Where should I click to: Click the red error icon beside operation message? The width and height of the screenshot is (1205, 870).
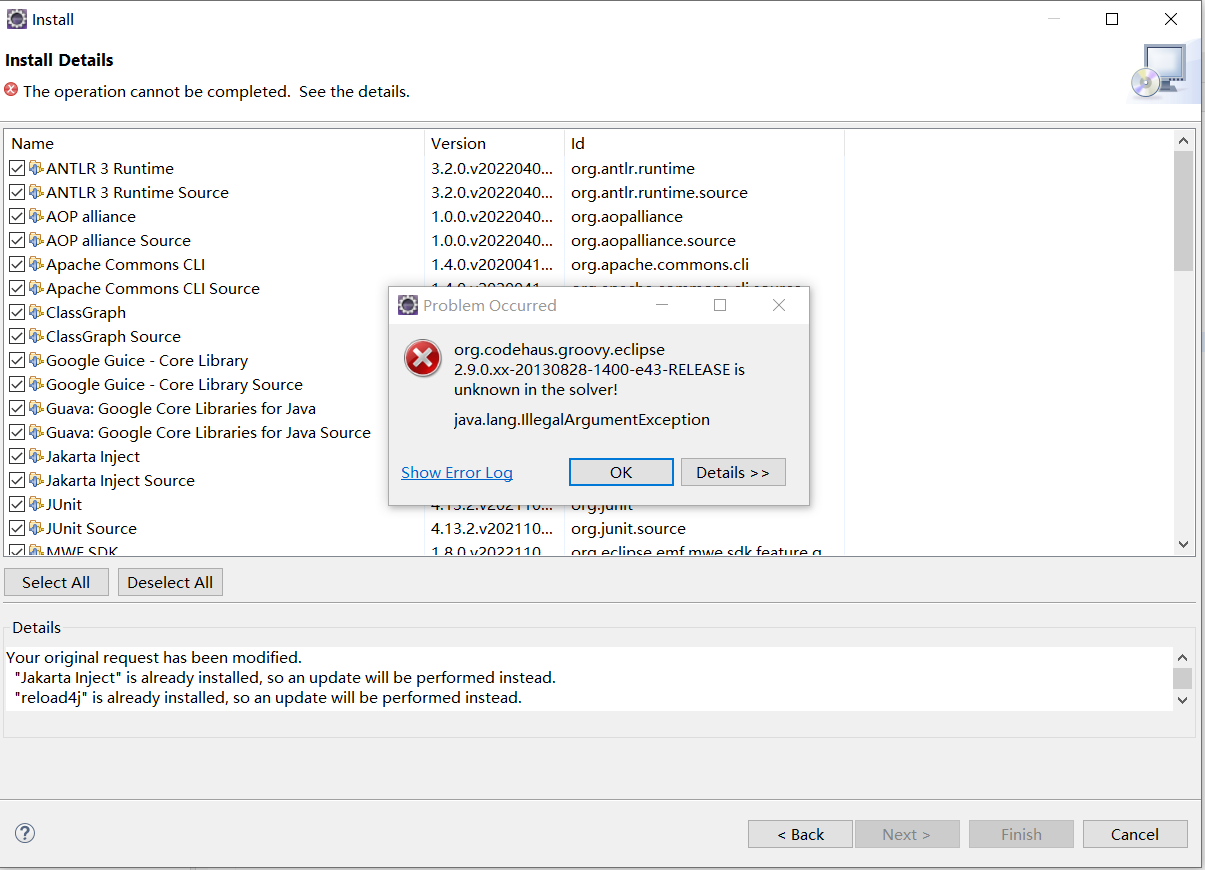pyautogui.click(x=11, y=90)
